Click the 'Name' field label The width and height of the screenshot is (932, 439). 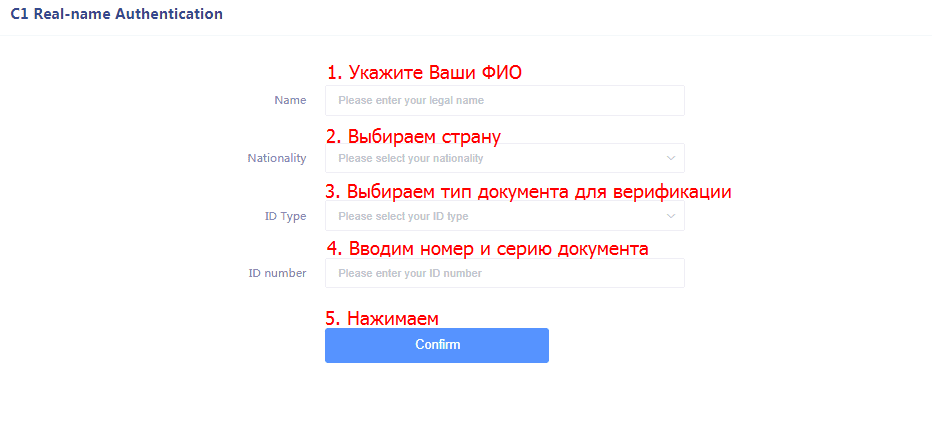pyautogui.click(x=290, y=101)
